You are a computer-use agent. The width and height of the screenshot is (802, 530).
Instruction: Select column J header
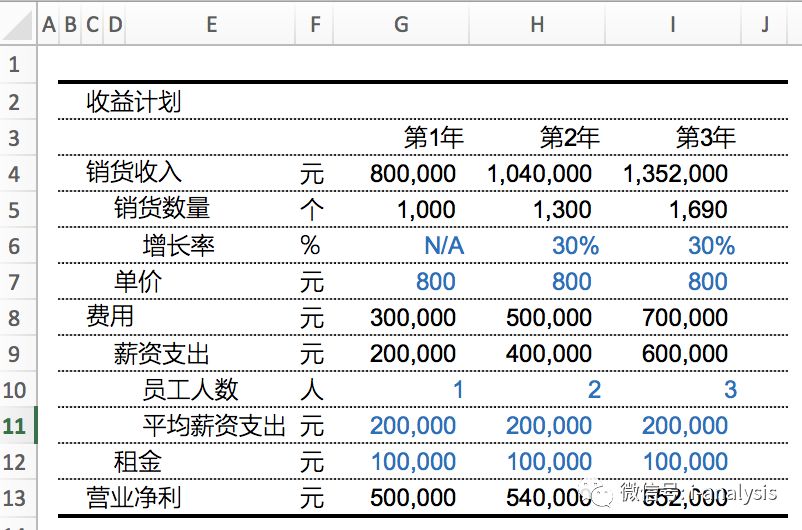765,25
